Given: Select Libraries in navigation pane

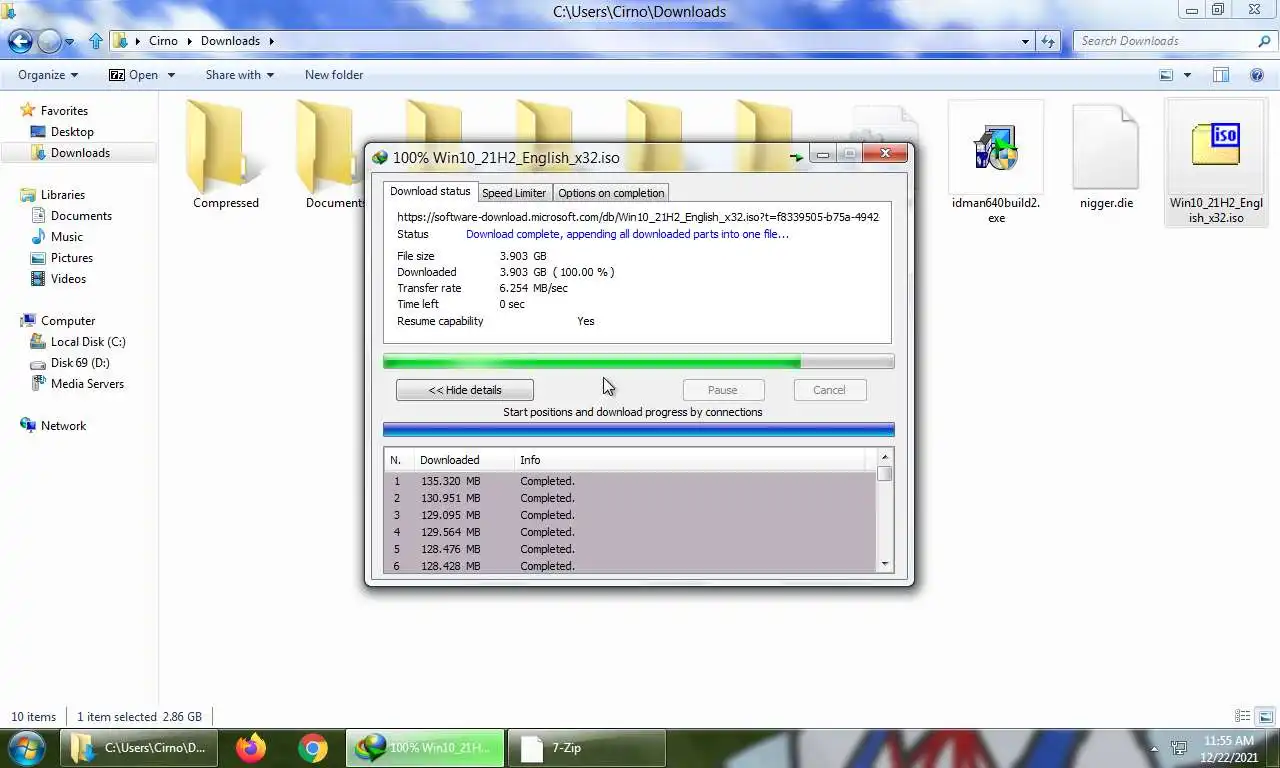Looking at the screenshot, I should pyautogui.click(x=63, y=195).
